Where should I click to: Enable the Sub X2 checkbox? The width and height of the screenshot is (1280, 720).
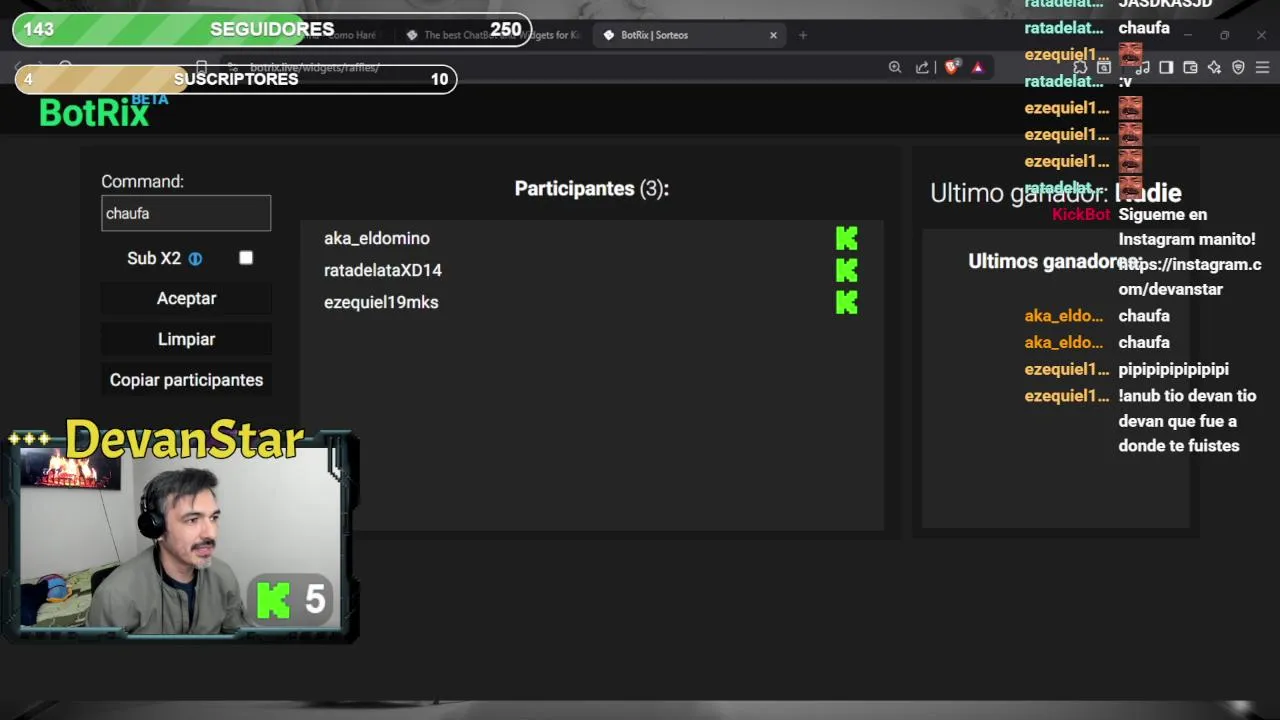click(x=246, y=258)
